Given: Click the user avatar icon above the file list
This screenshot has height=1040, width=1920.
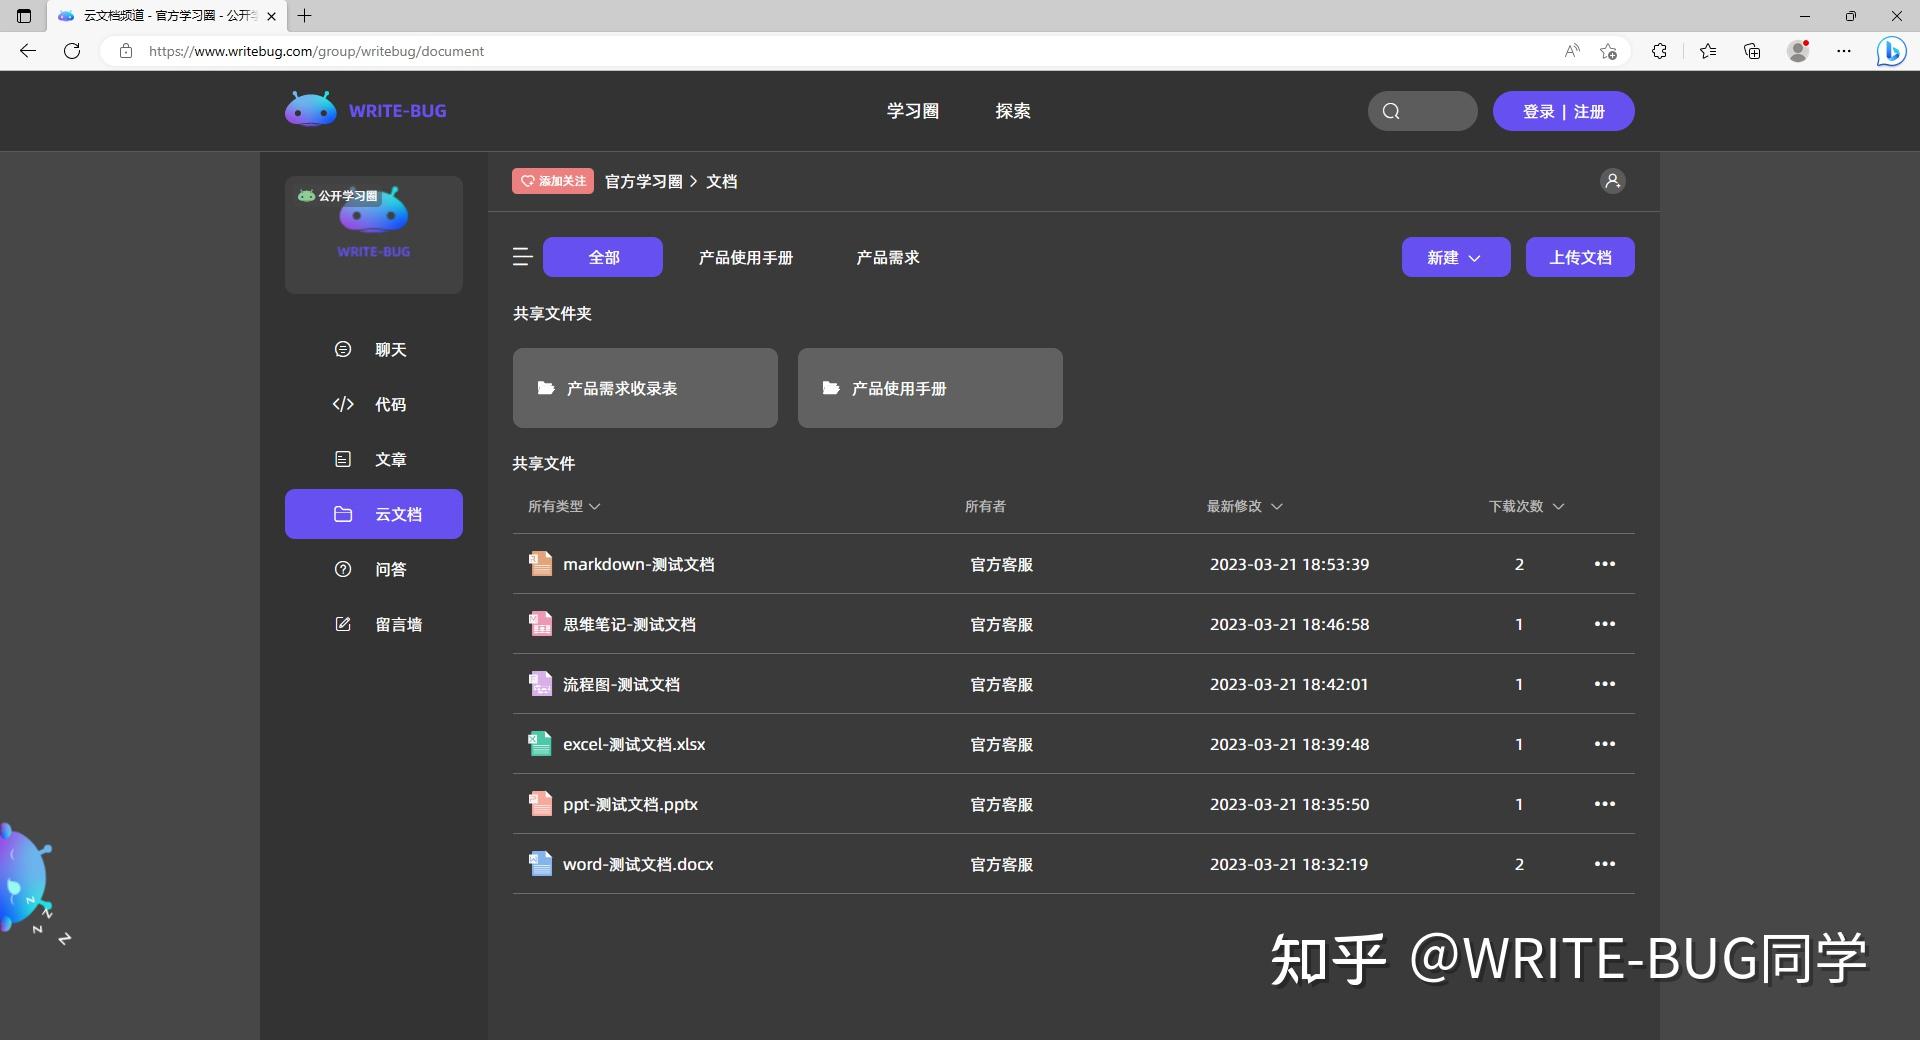Looking at the screenshot, I should coord(1612,181).
